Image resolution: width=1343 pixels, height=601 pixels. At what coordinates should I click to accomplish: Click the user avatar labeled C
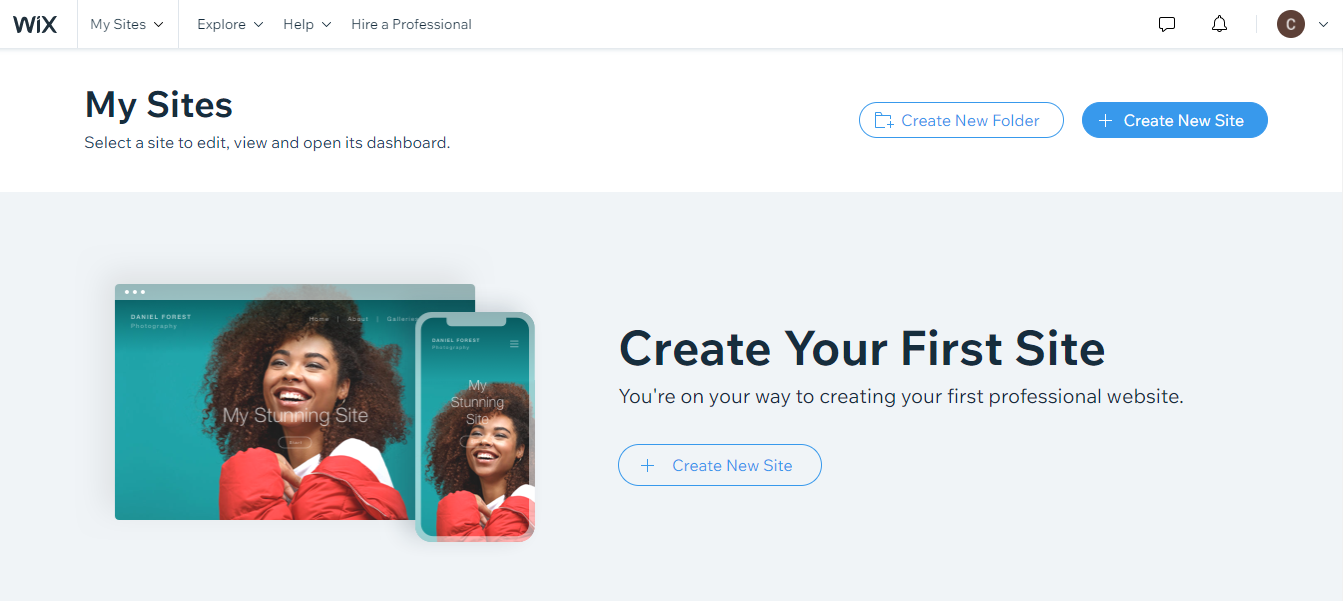pyautogui.click(x=1291, y=24)
